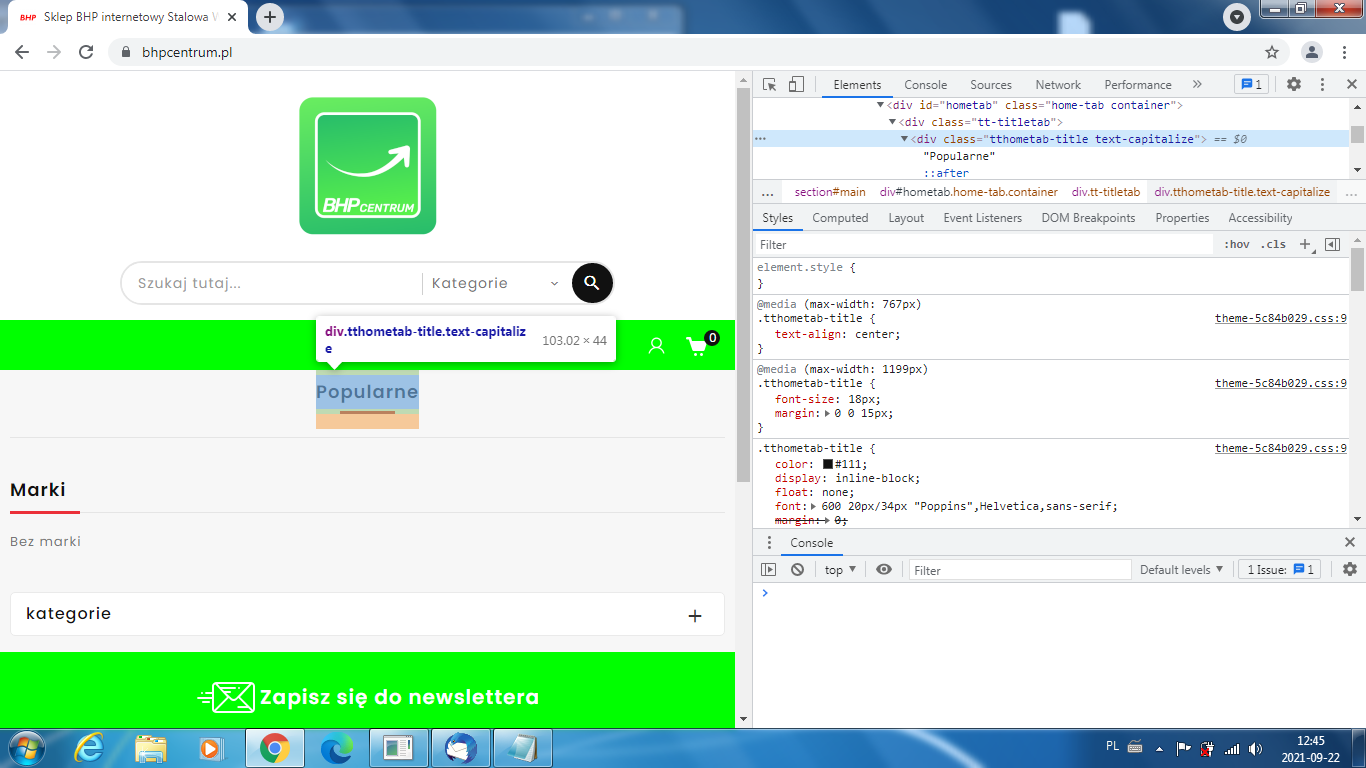The image size is (1366, 768).
Task: Switch to the Network tab
Action: pyautogui.click(x=1058, y=85)
